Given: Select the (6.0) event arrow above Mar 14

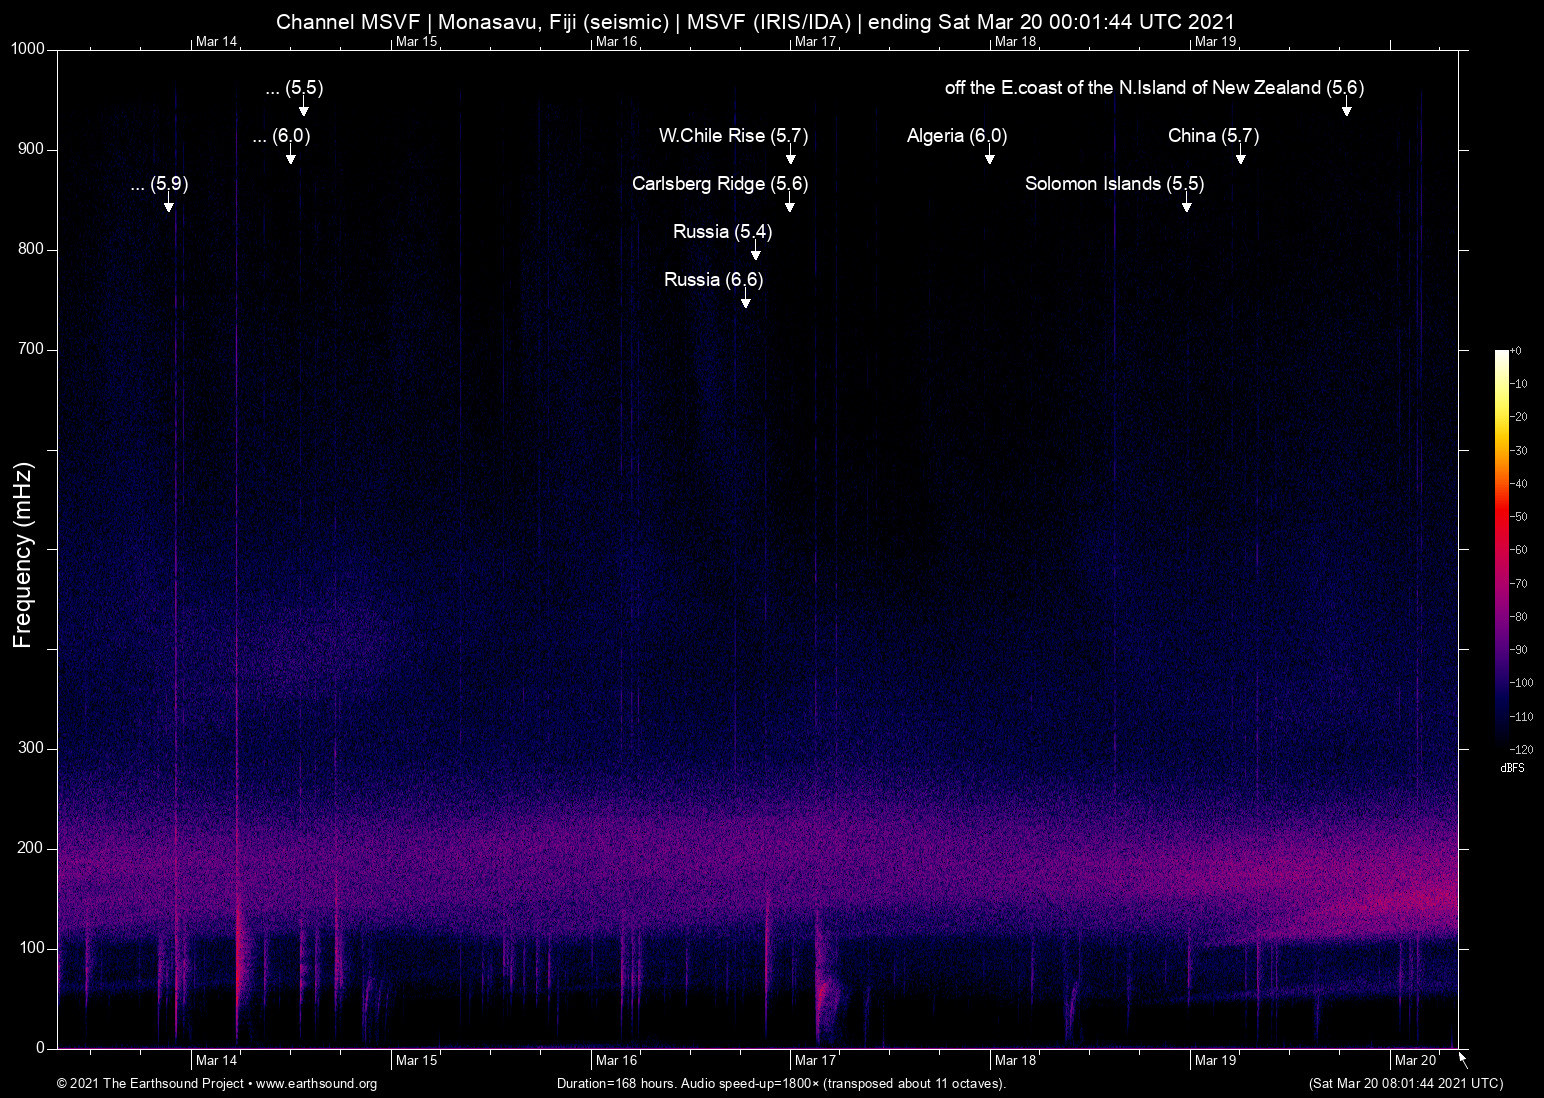Looking at the screenshot, I should [x=291, y=157].
